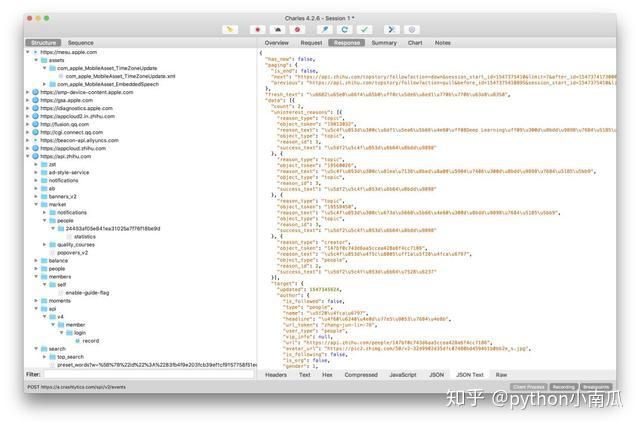Viewport: 640px width, 427px height.
Task: Show the Compressed response view
Action: tap(361, 375)
